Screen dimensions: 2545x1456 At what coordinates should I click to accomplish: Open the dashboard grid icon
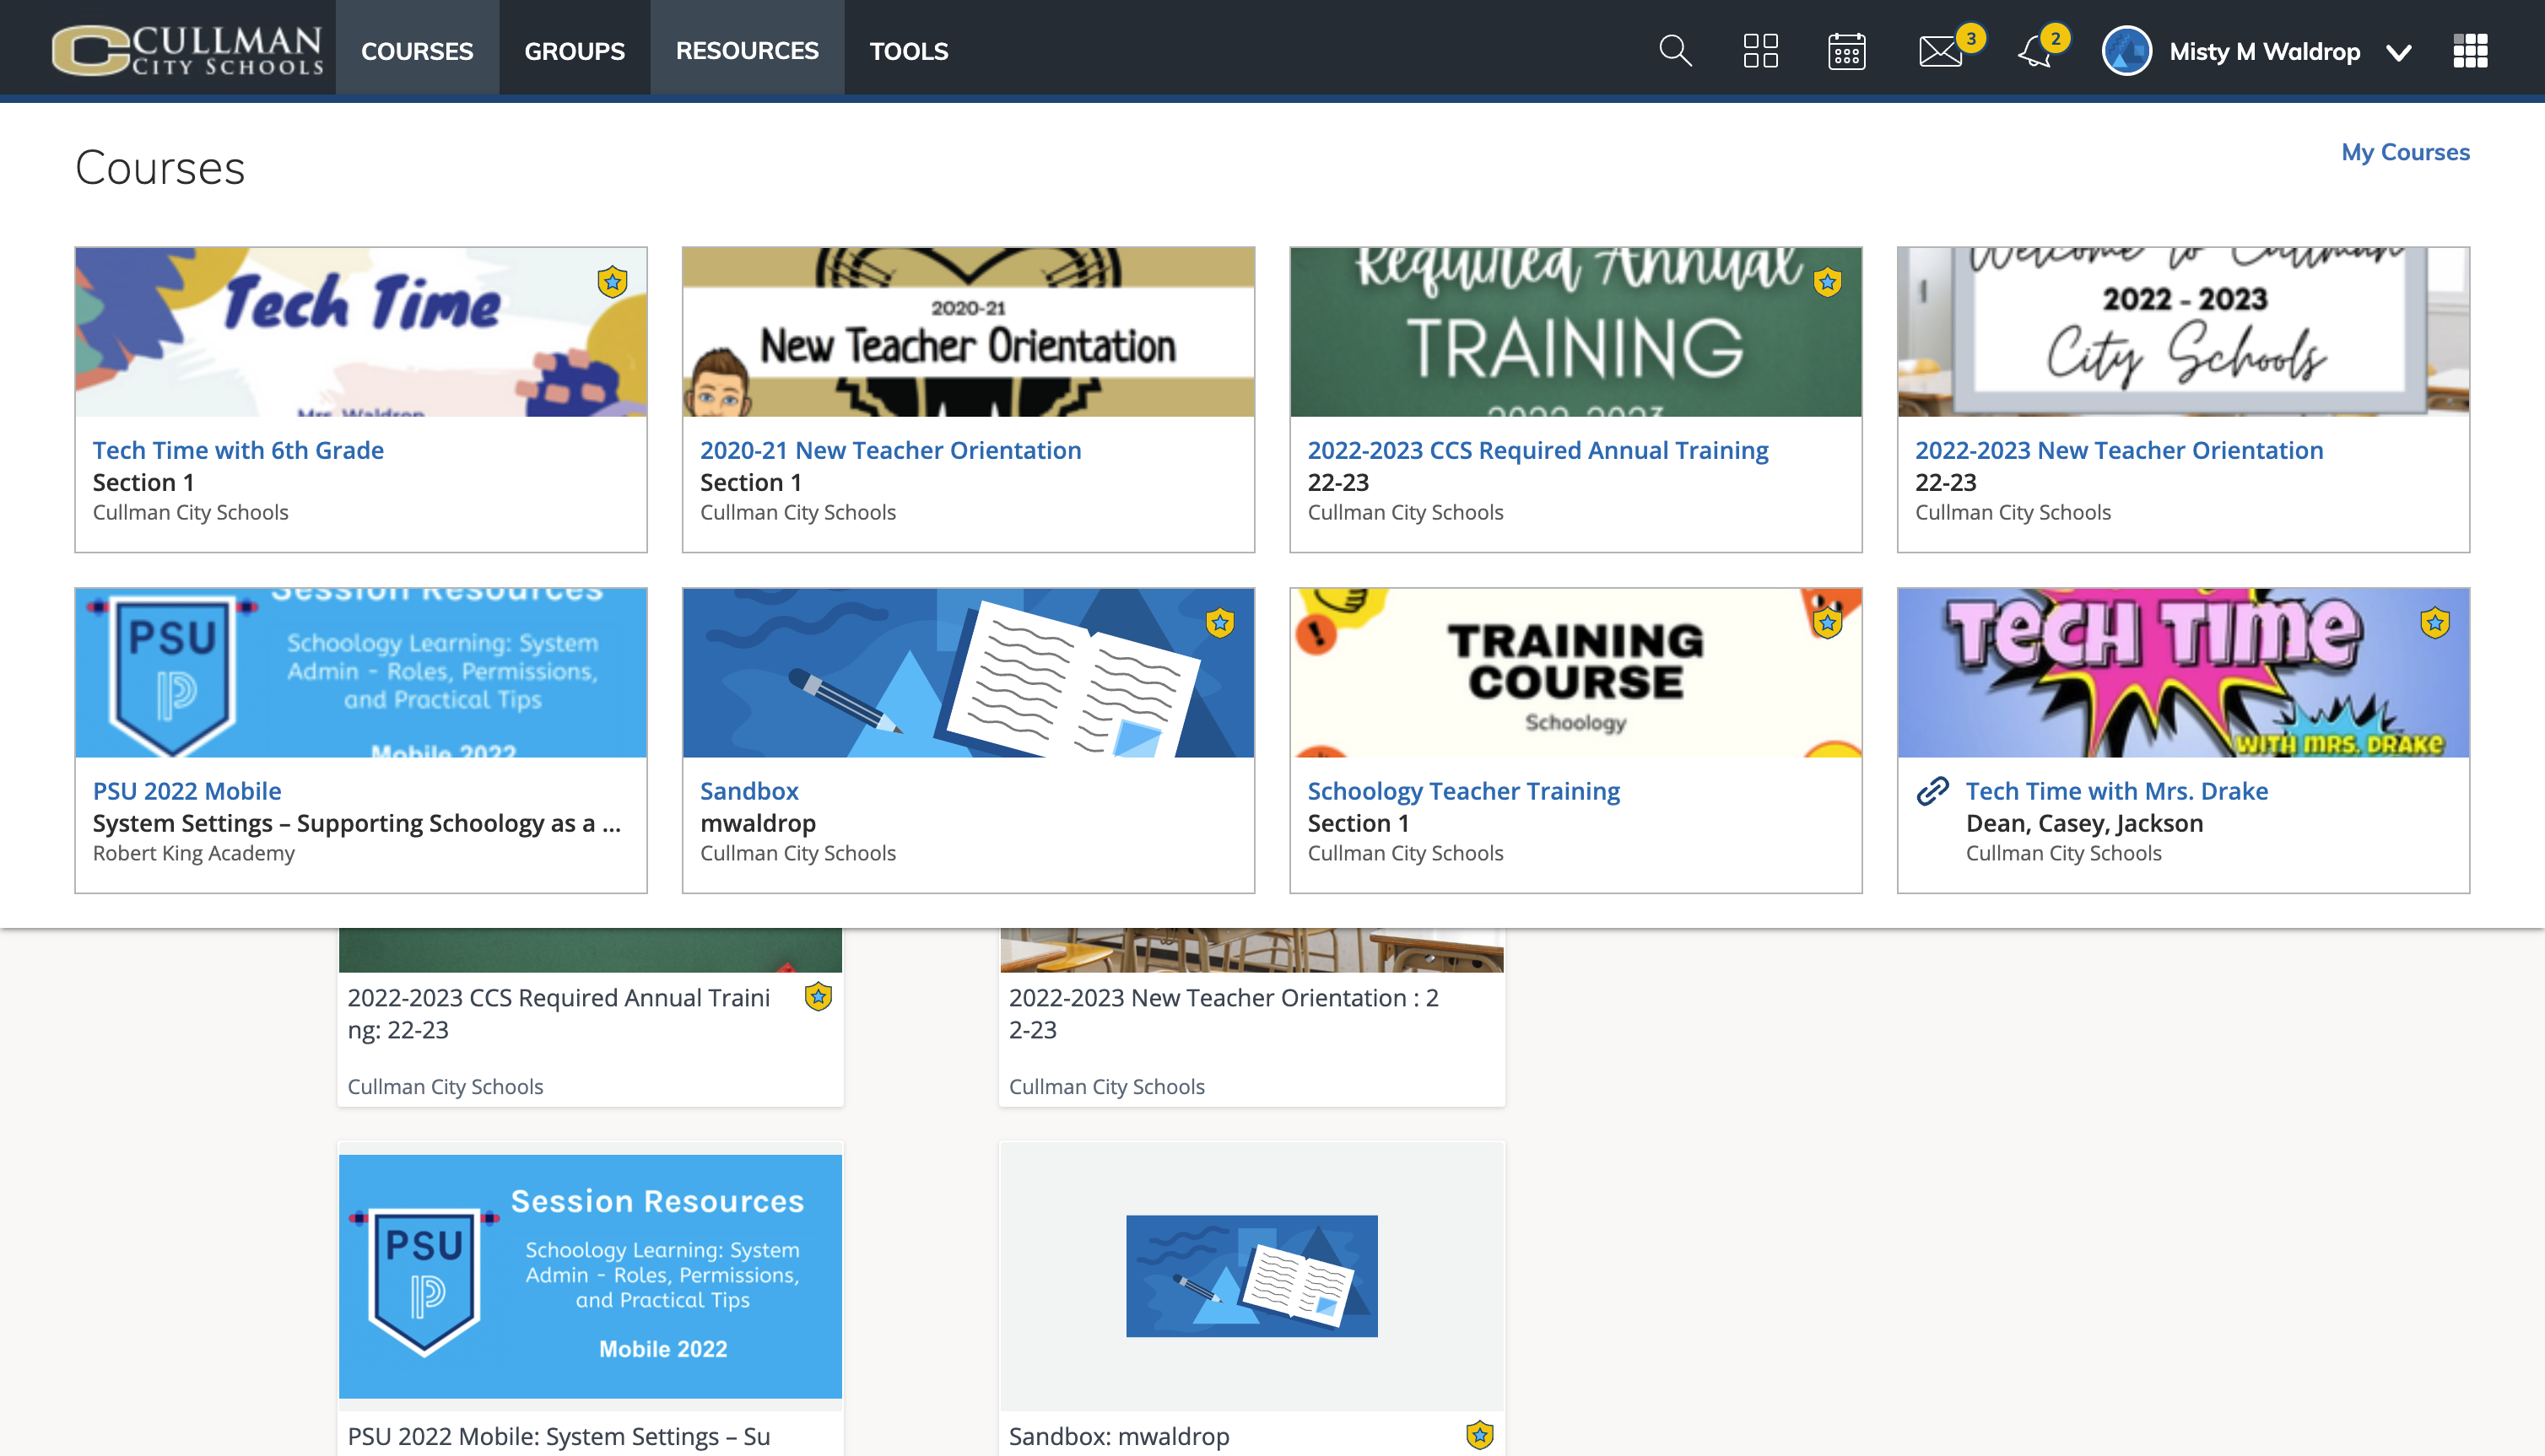coord(1760,51)
